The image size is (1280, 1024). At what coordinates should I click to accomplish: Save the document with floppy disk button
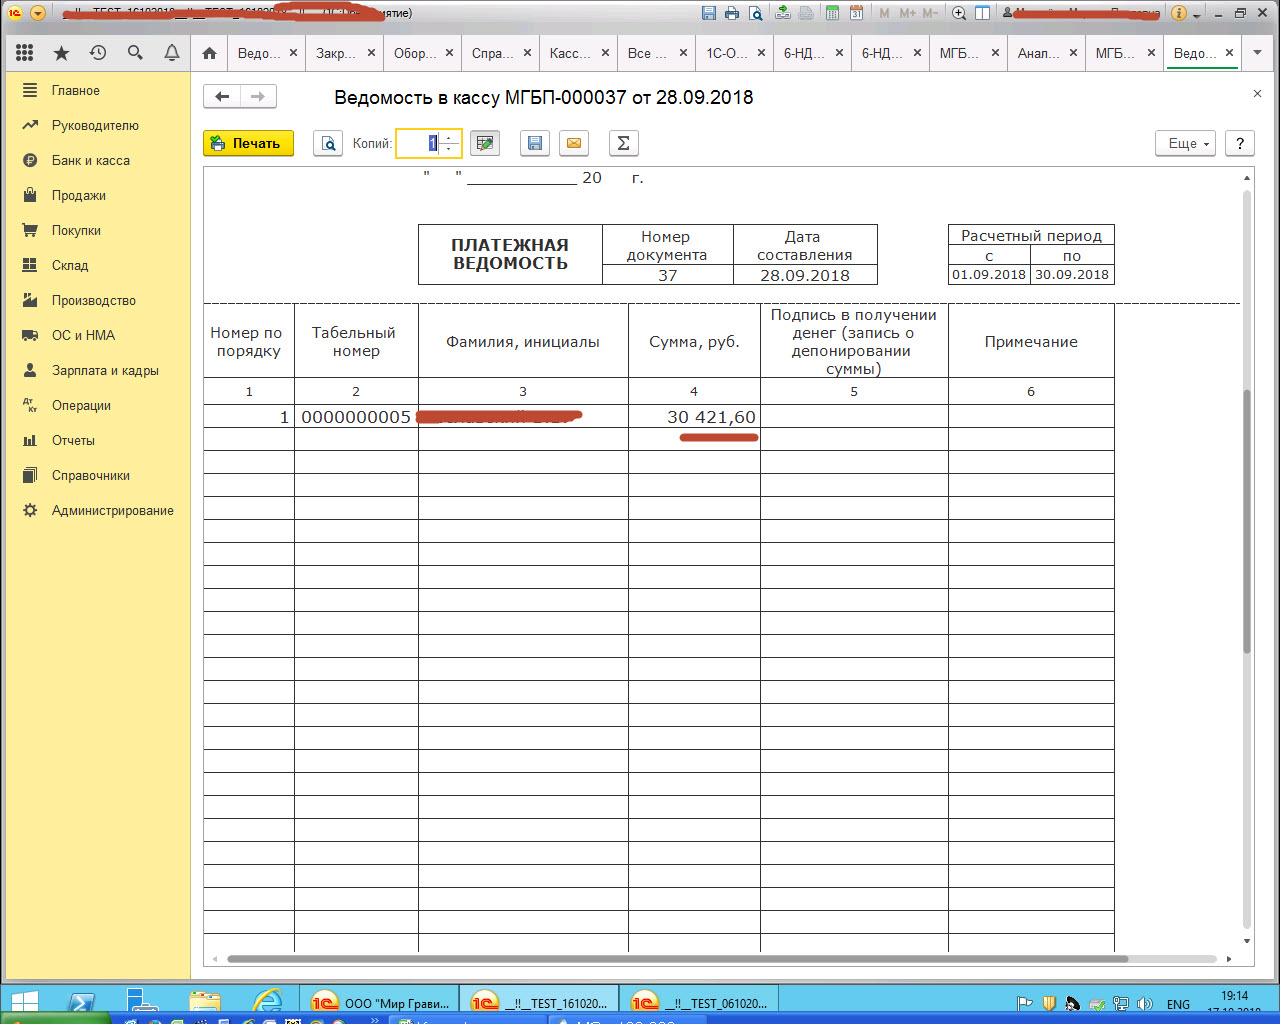(x=535, y=143)
